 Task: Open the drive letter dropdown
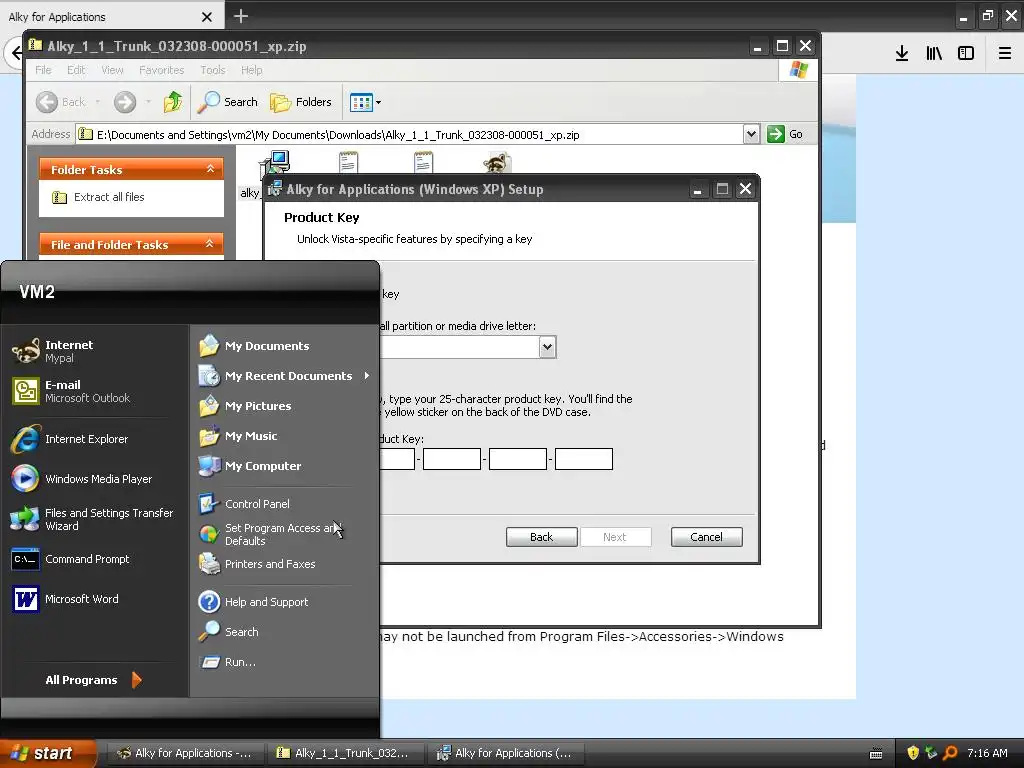[x=547, y=347]
